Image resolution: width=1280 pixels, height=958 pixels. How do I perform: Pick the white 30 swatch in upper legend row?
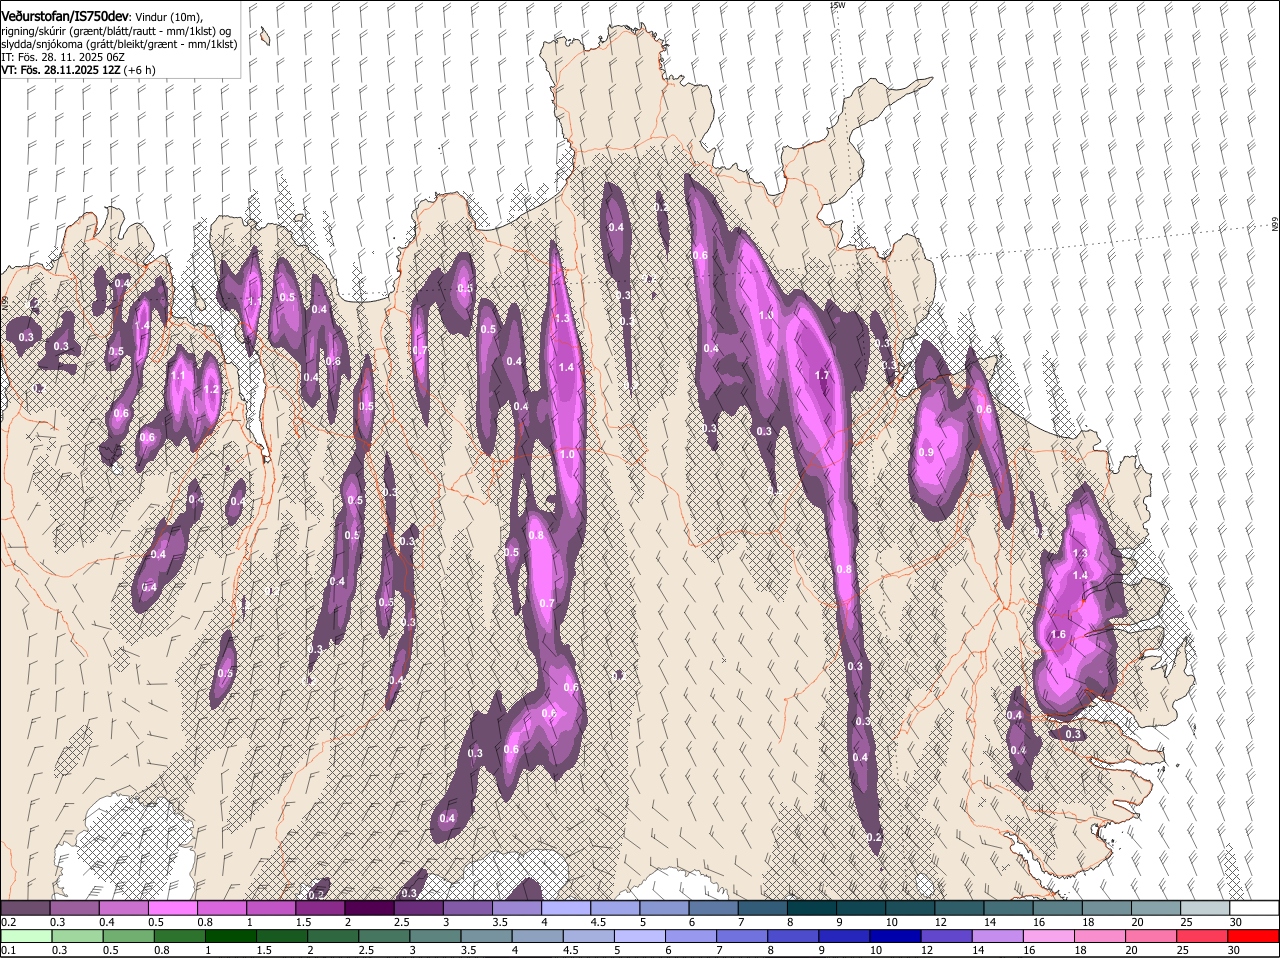[x=1254, y=908]
